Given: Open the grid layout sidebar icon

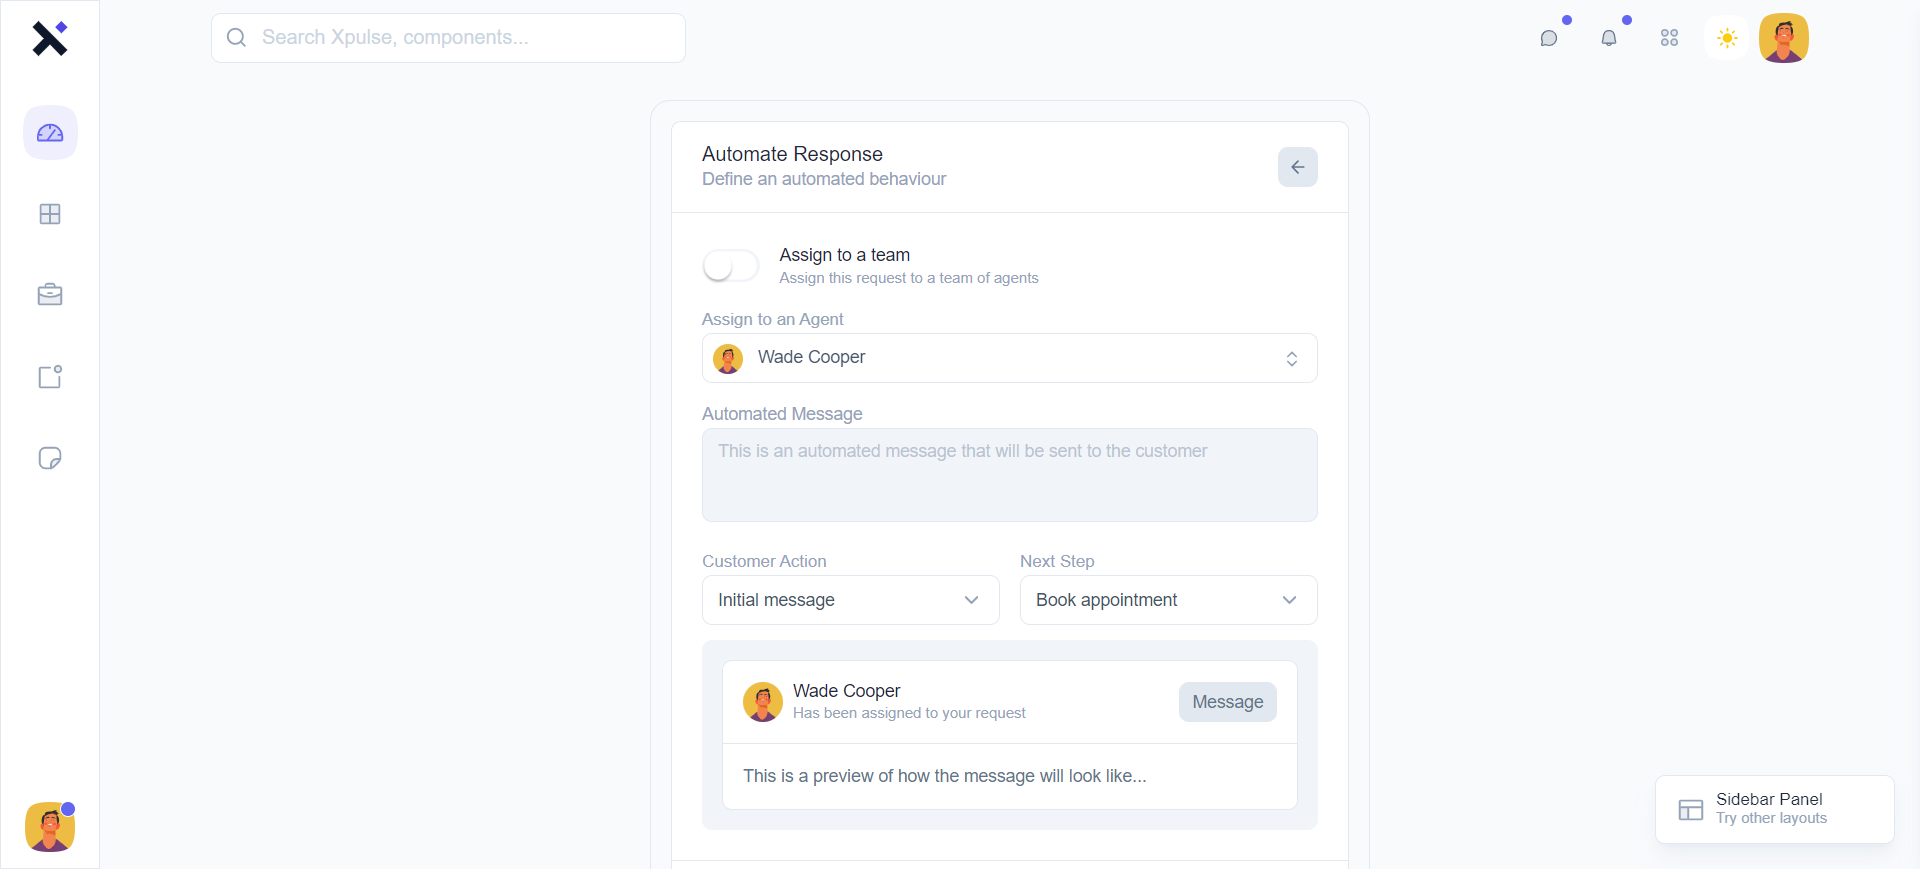Looking at the screenshot, I should point(50,214).
